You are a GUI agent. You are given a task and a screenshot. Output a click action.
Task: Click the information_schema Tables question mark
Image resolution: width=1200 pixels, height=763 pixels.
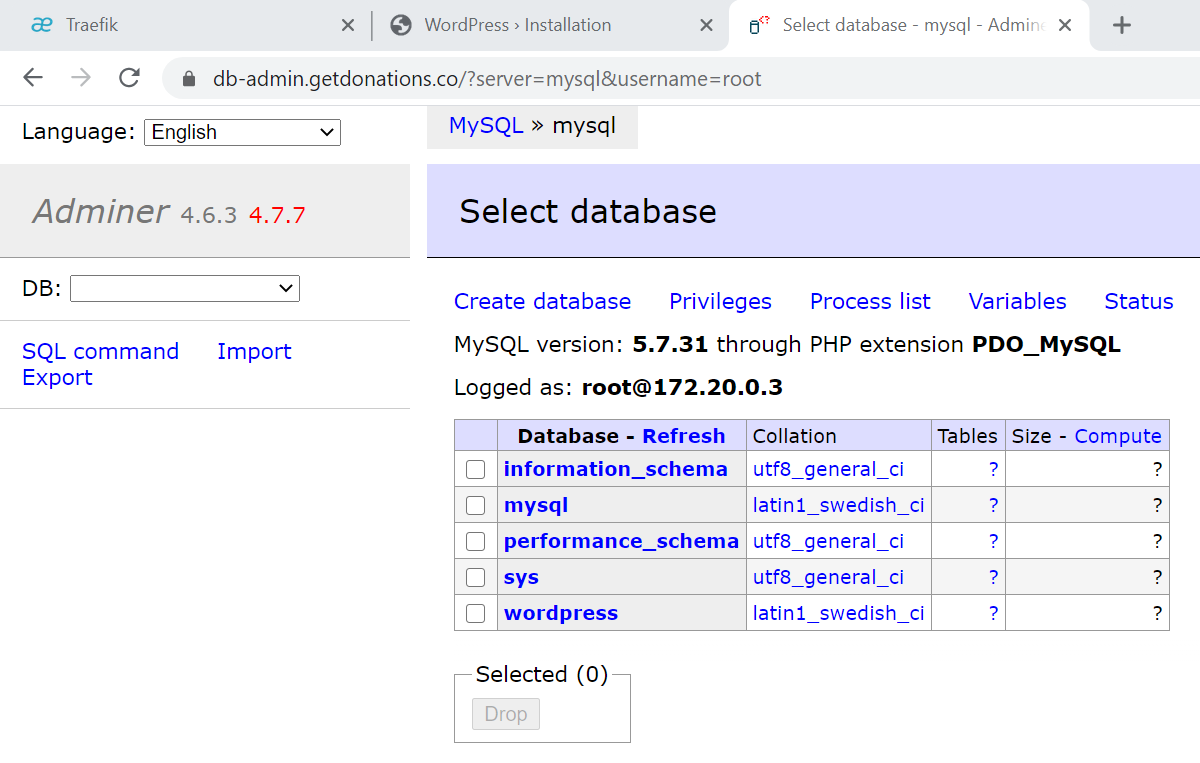point(993,469)
